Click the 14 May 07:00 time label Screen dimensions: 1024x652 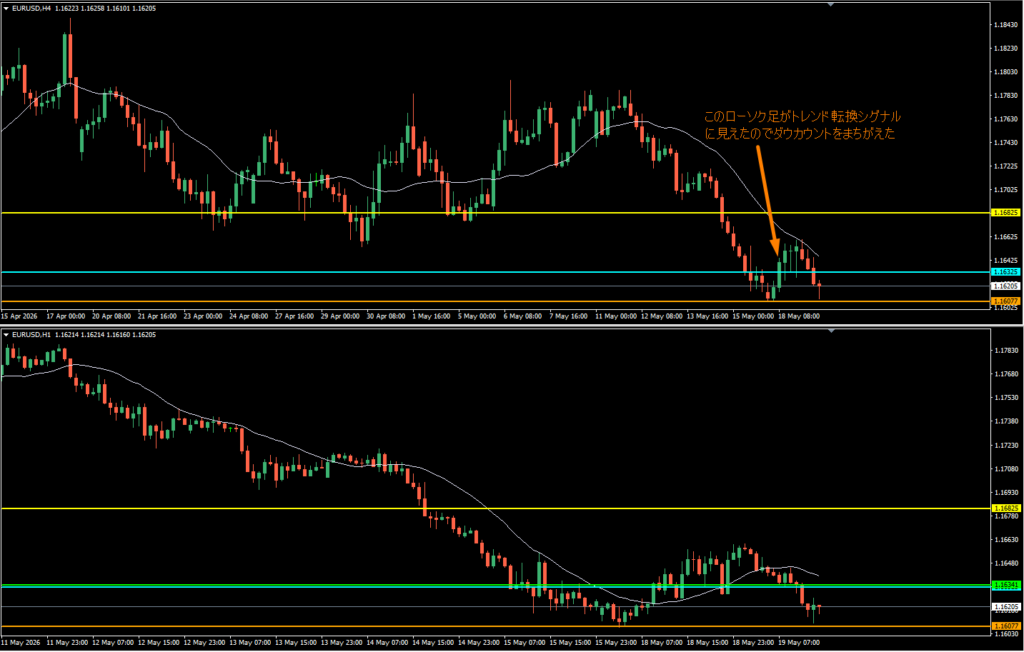[387, 642]
